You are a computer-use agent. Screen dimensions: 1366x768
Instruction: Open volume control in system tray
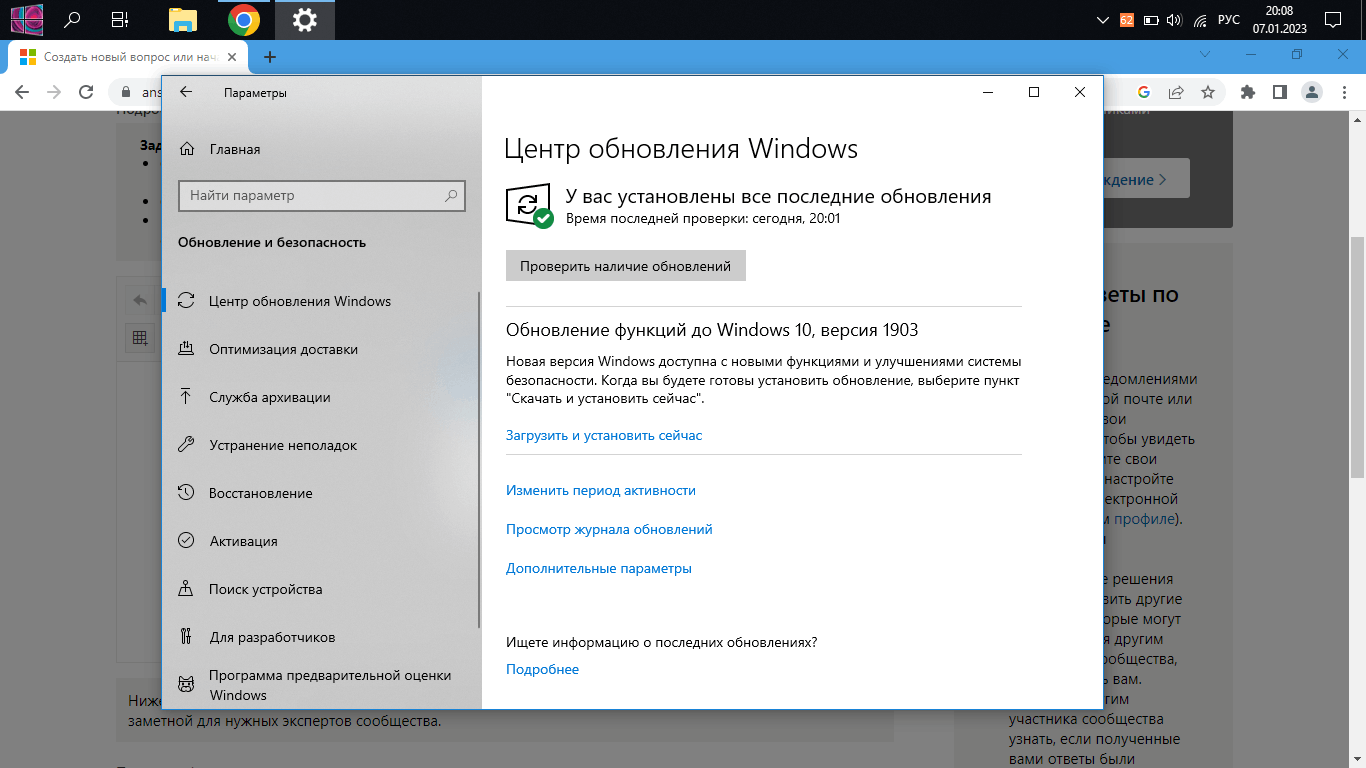pyautogui.click(x=1175, y=20)
